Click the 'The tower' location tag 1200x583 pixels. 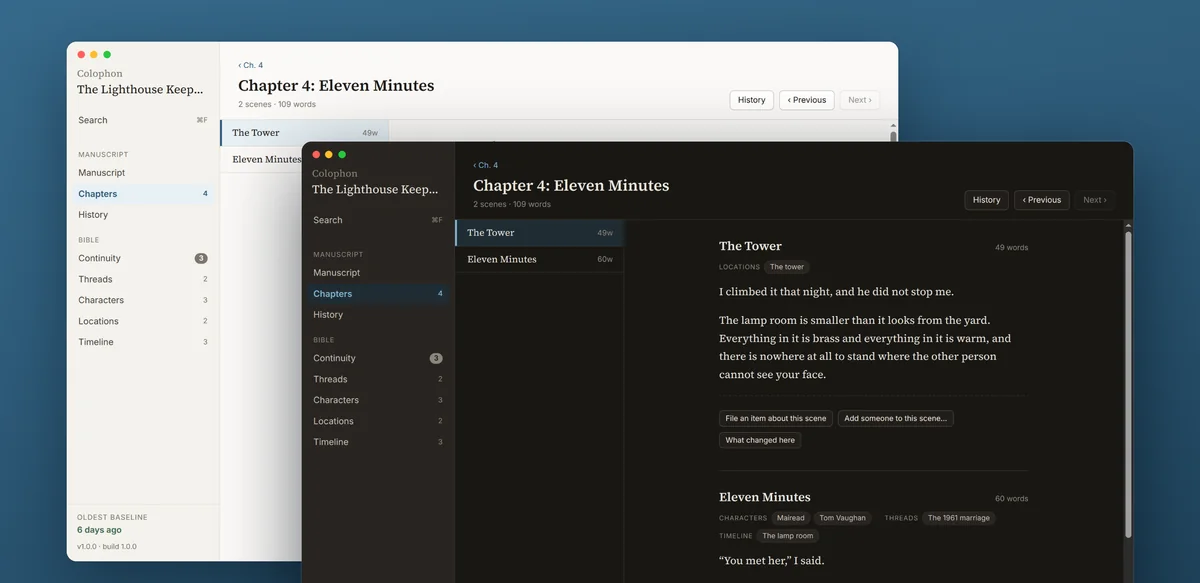[x=787, y=267]
